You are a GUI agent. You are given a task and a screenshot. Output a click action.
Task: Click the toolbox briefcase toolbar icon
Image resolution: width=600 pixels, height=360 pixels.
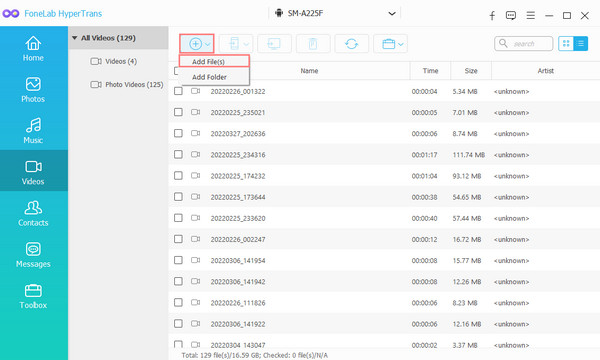click(388, 44)
